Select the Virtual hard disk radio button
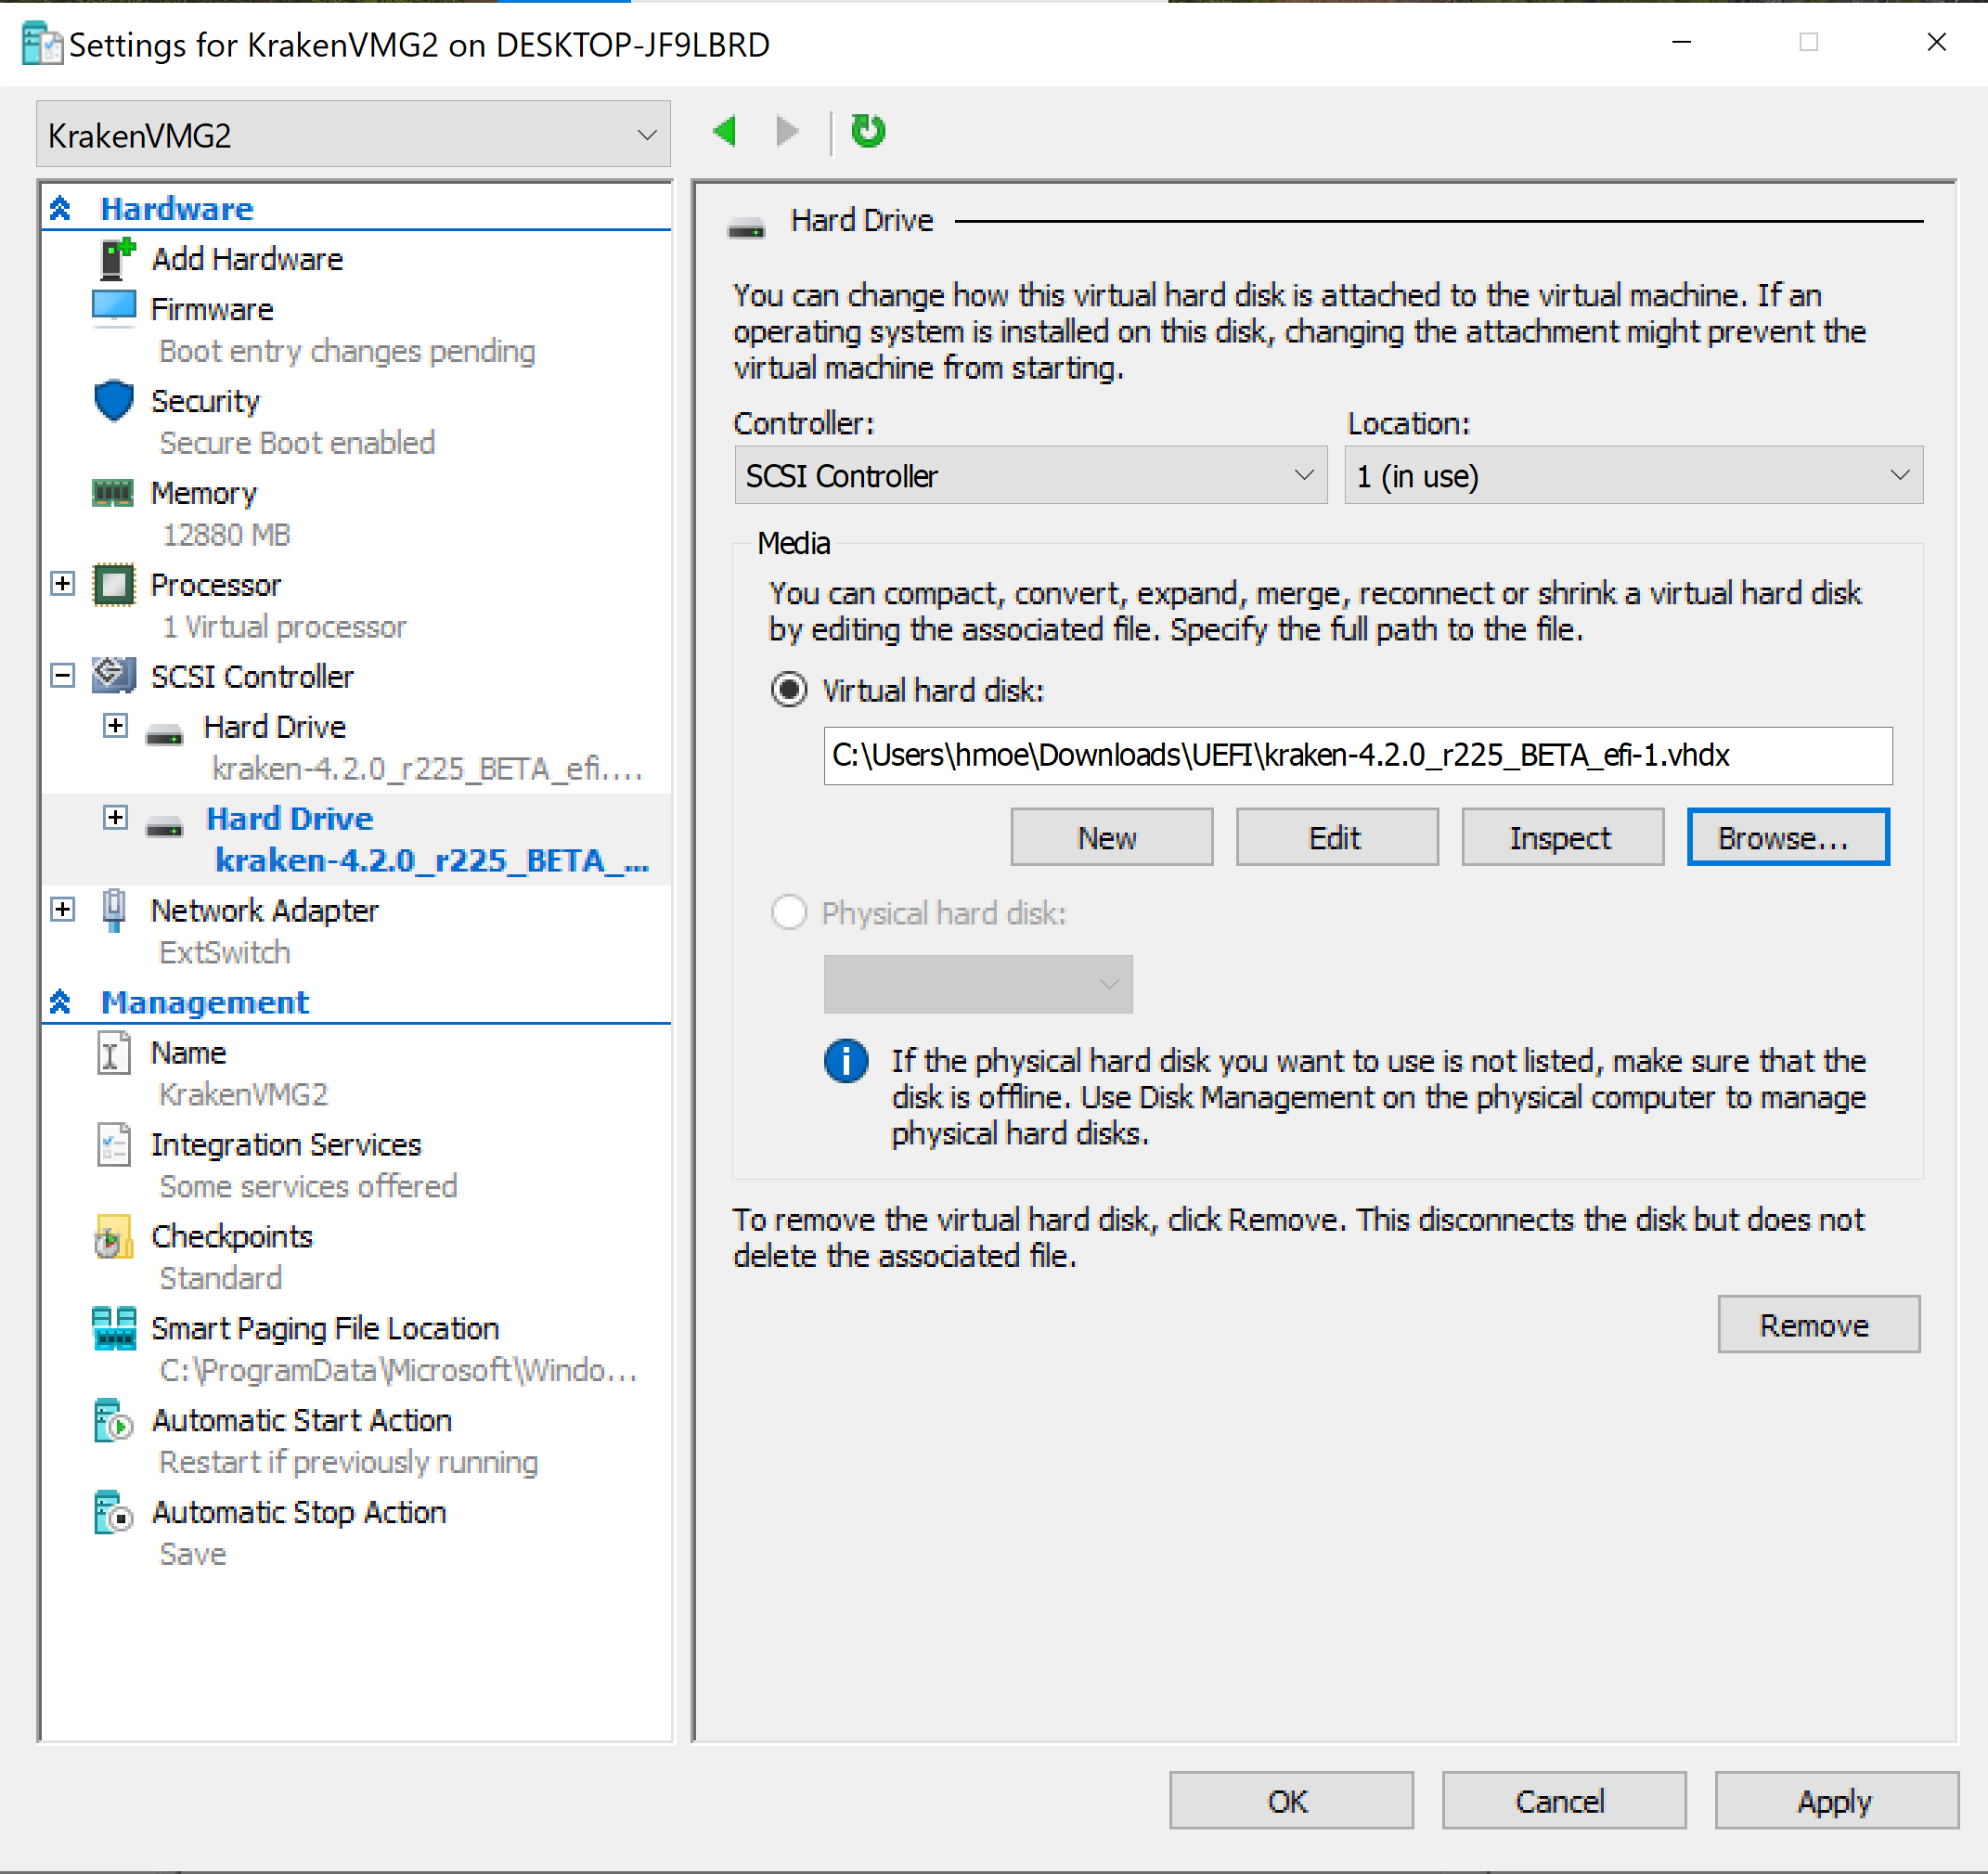Image resolution: width=1988 pixels, height=1874 pixels. point(789,690)
